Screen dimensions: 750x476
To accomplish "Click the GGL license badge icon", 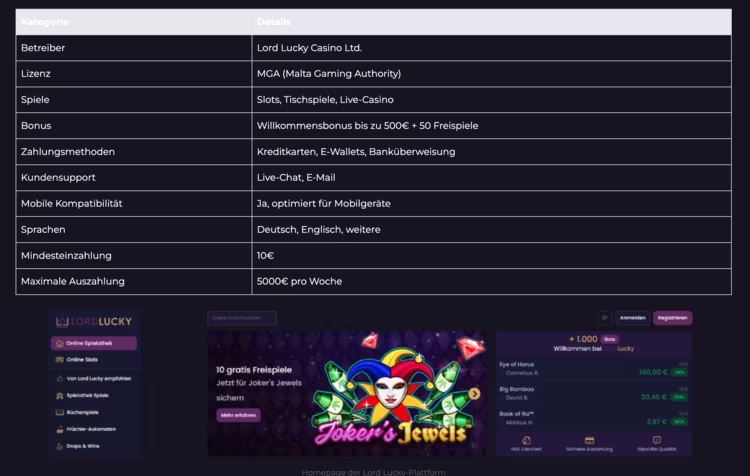I will click(x=526, y=440).
